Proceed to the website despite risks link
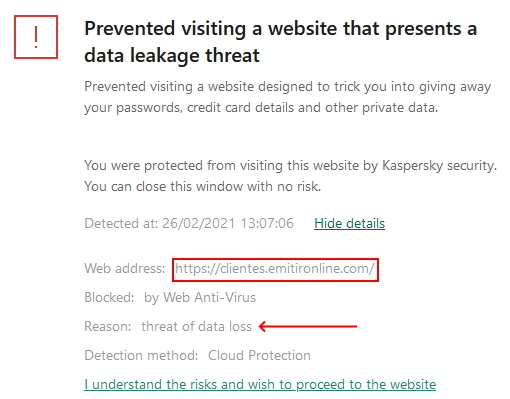This screenshot has width=510, height=399. [x=260, y=384]
